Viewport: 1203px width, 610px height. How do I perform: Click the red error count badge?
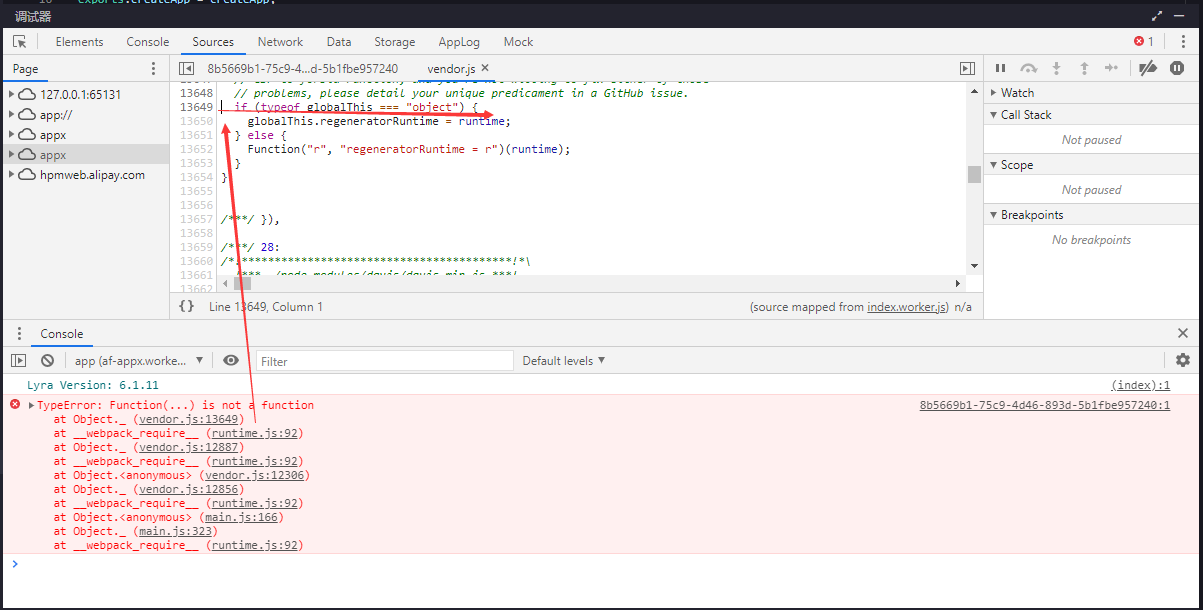pos(1144,41)
